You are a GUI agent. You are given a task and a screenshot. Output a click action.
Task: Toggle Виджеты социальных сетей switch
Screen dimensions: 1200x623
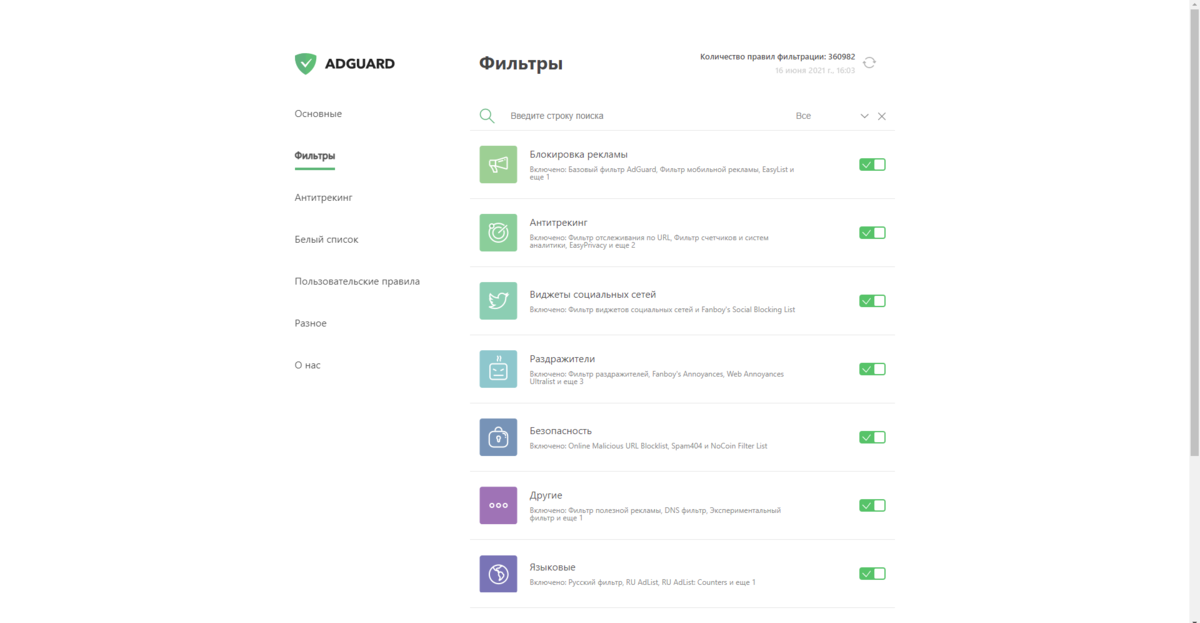[x=872, y=300]
